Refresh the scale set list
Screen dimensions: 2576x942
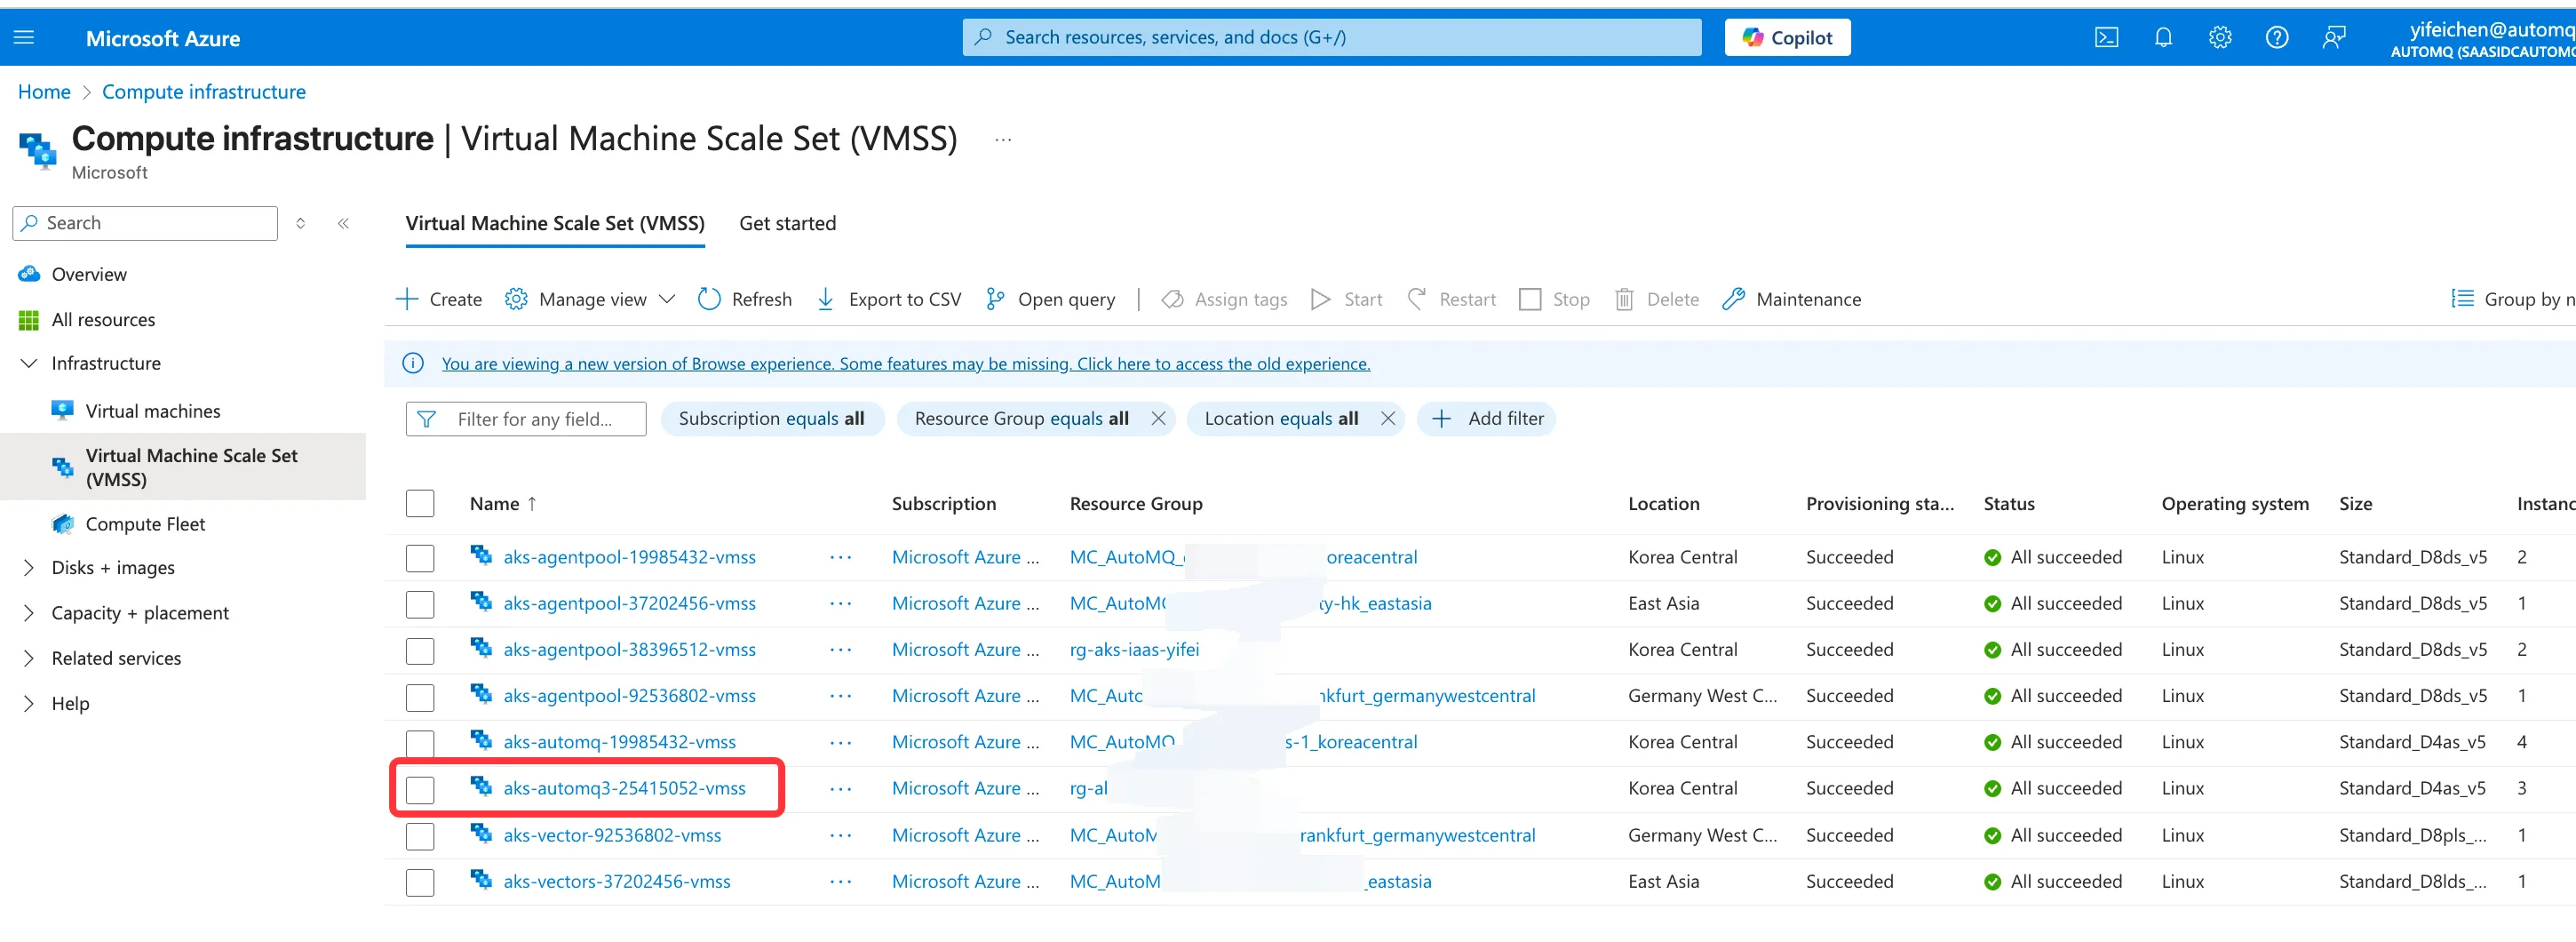(x=745, y=299)
